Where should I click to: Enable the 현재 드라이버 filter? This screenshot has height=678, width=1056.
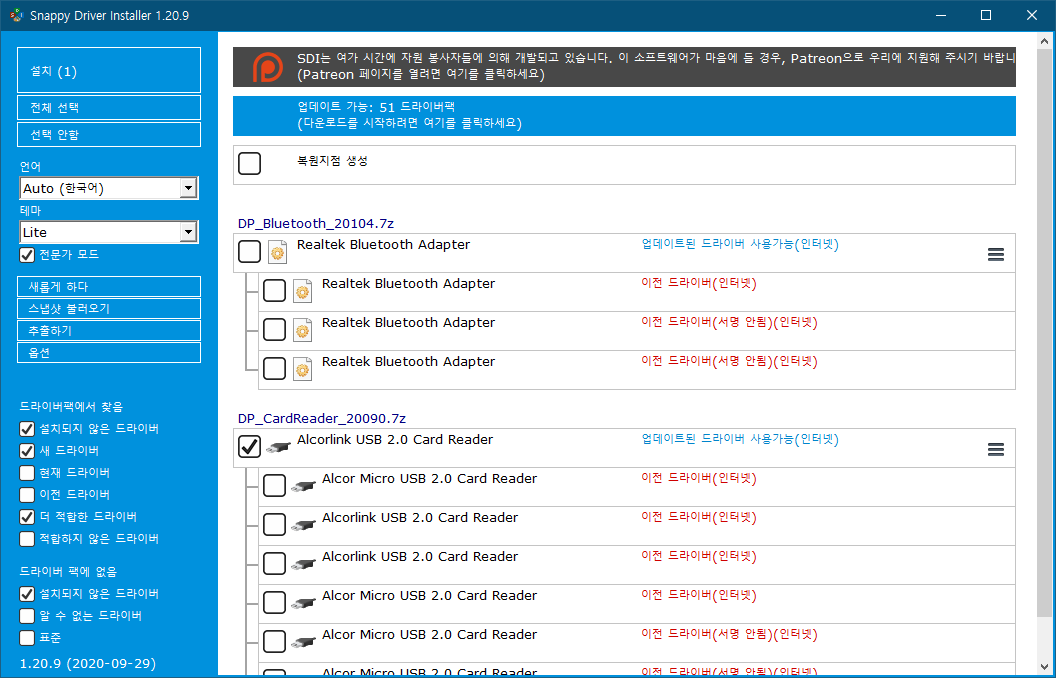point(27,473)
